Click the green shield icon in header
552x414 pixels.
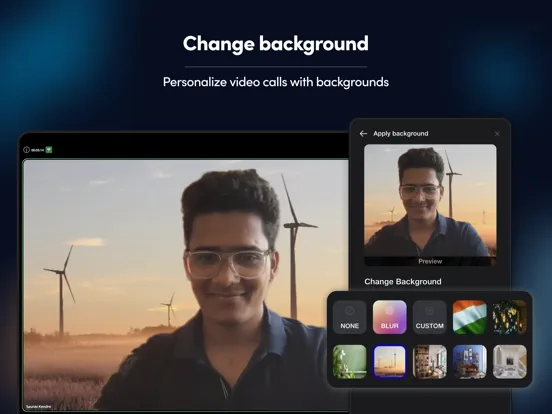tap(49, 150)
